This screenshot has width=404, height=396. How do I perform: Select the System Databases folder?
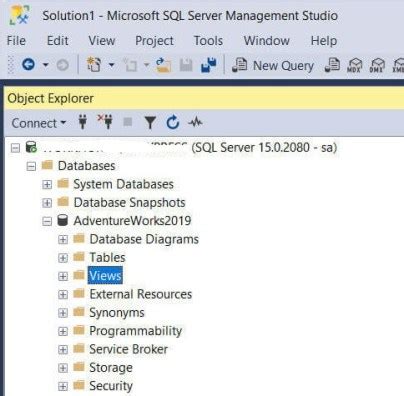click(123, 184)
